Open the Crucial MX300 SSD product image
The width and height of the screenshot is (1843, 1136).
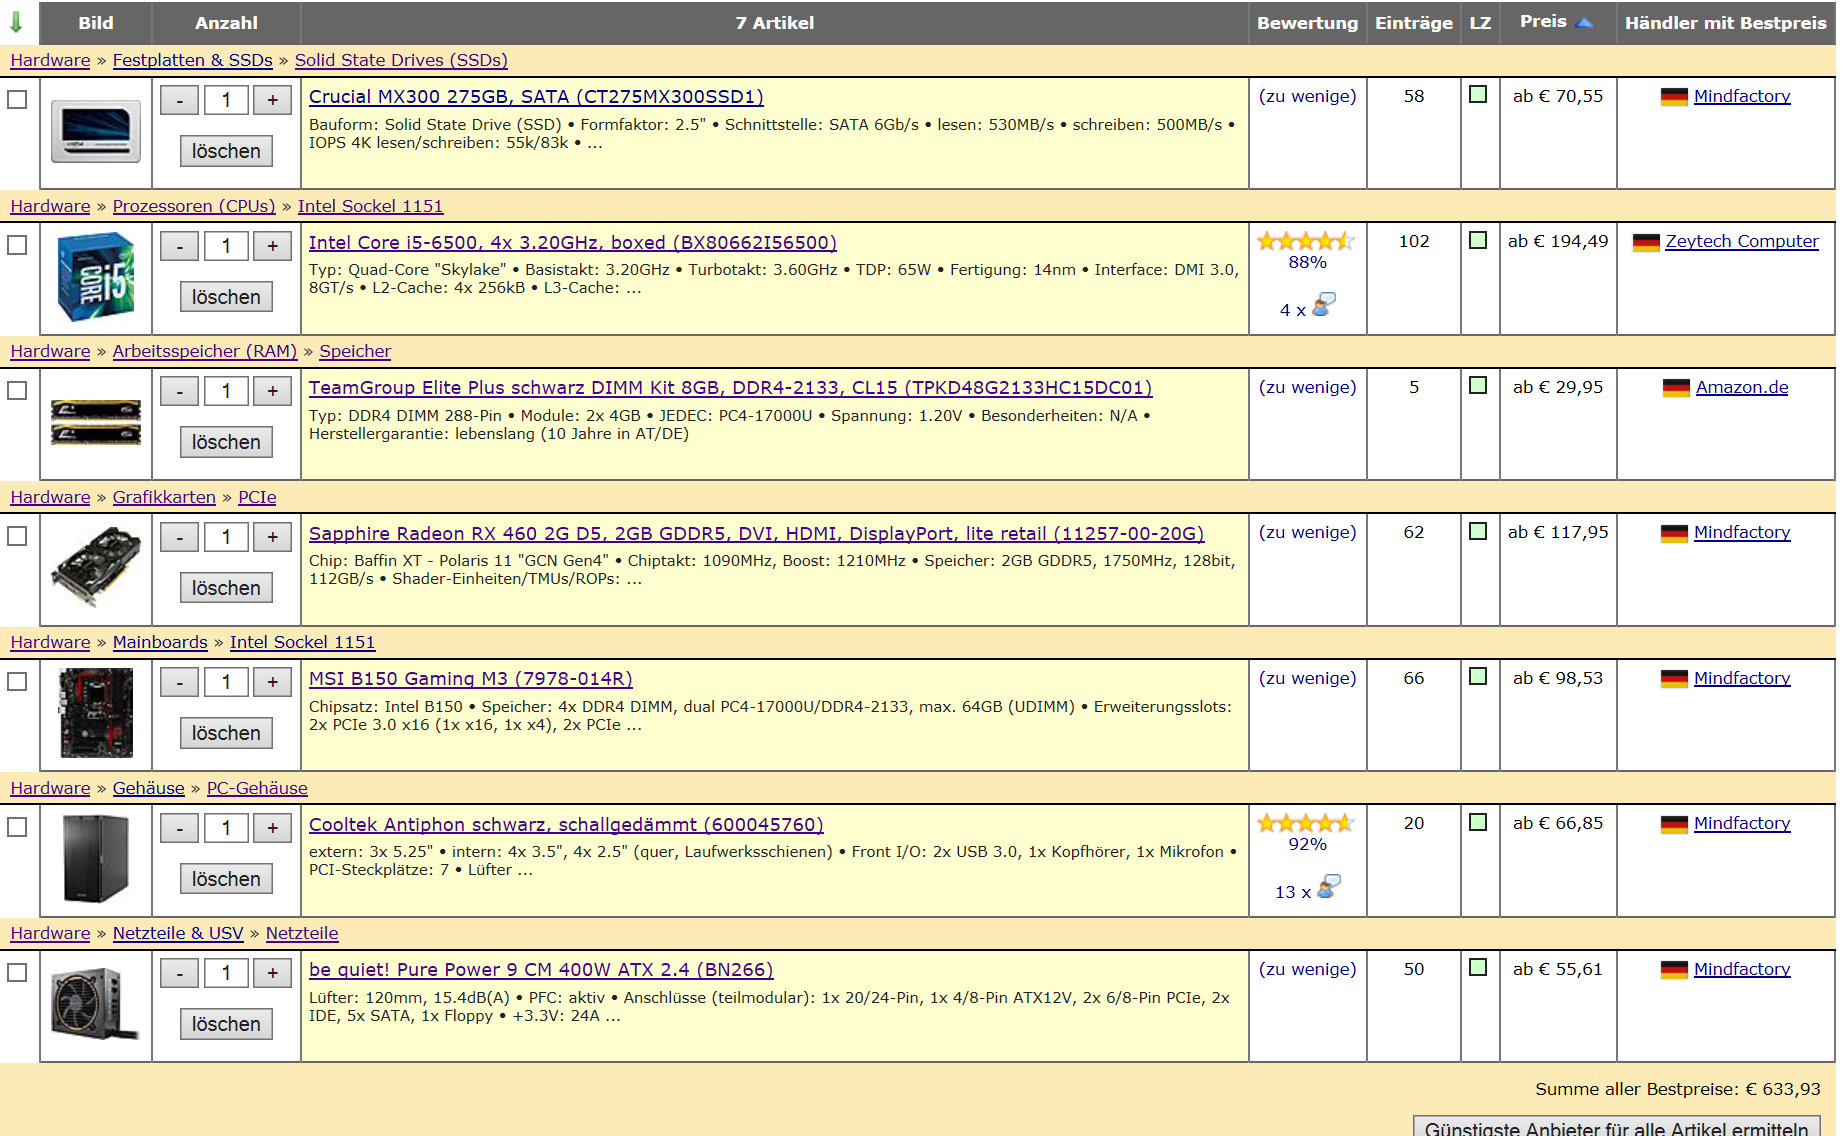click(96, 131)
